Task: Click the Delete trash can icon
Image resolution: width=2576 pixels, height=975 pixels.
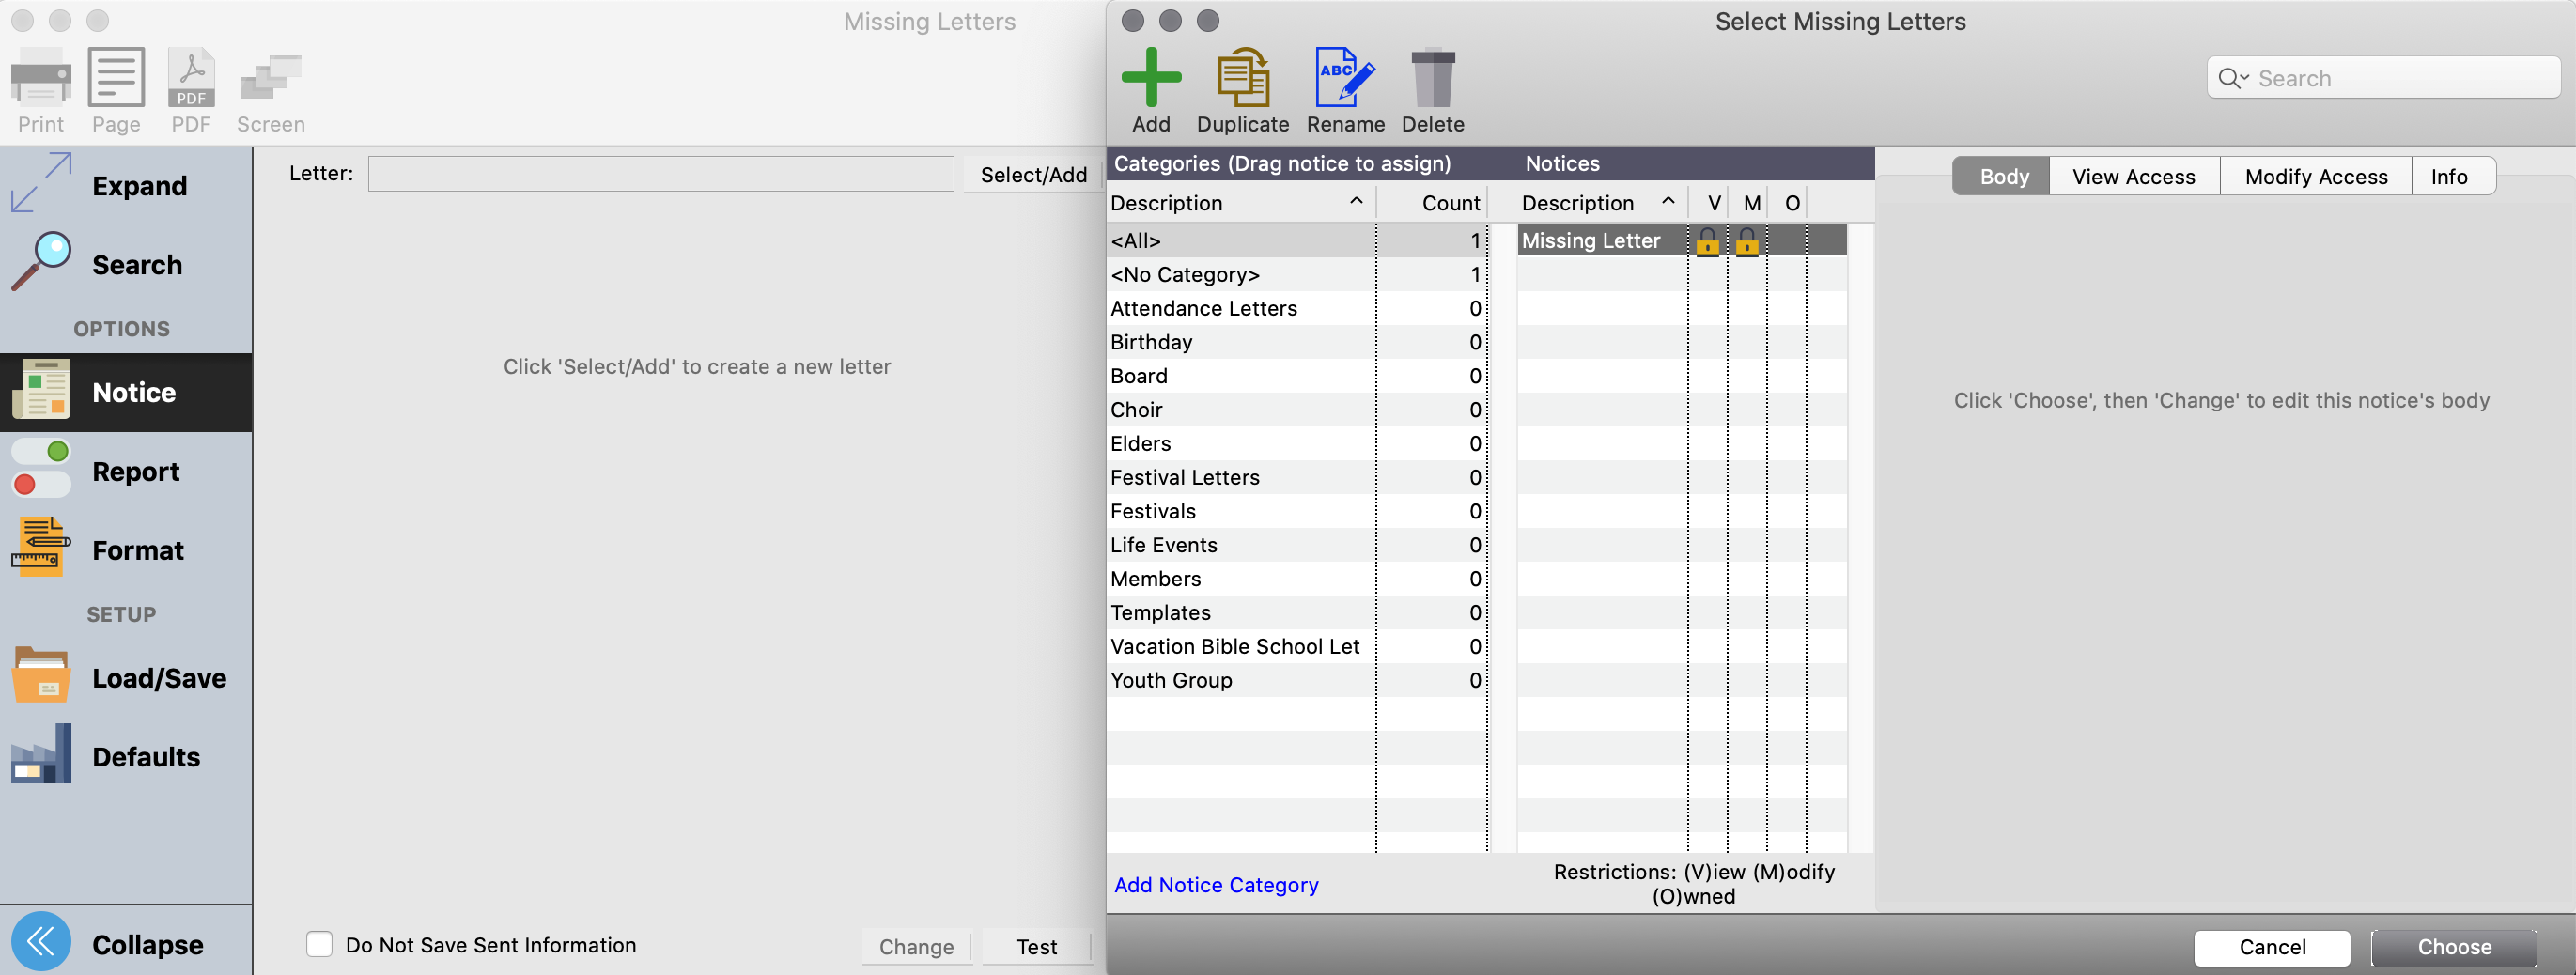Action: (x=1432, y=78)
